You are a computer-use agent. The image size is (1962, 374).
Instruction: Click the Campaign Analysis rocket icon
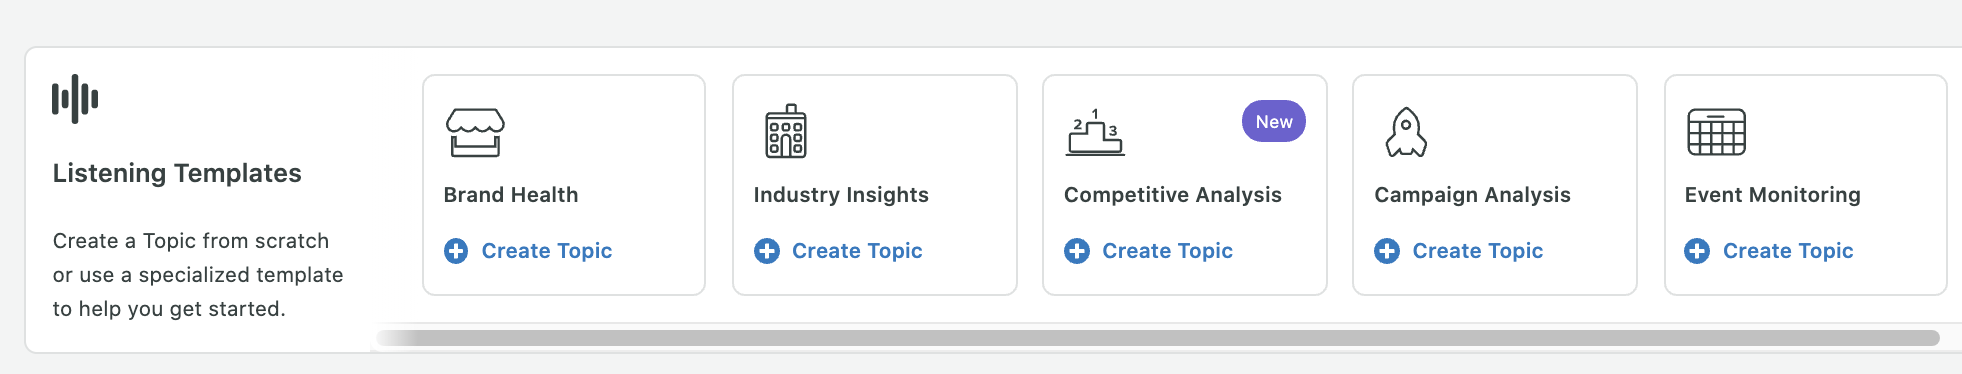1406,132
